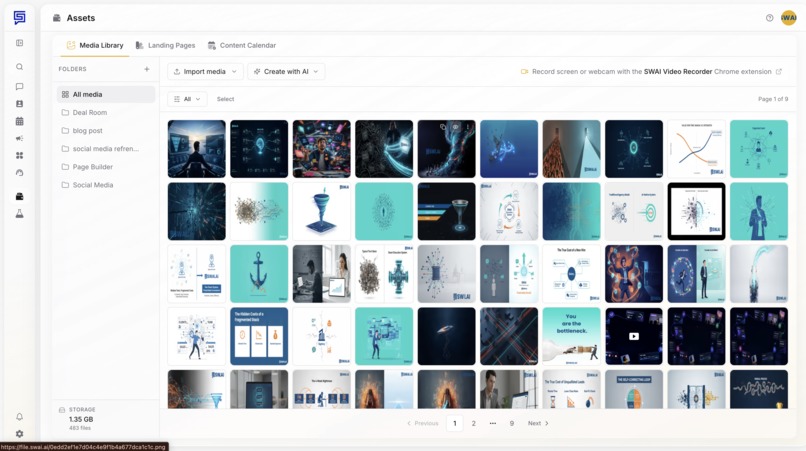The width and height of the screenshot is (806, 451).
Task: Go to the Next page
Action: [x=538, y=423]
